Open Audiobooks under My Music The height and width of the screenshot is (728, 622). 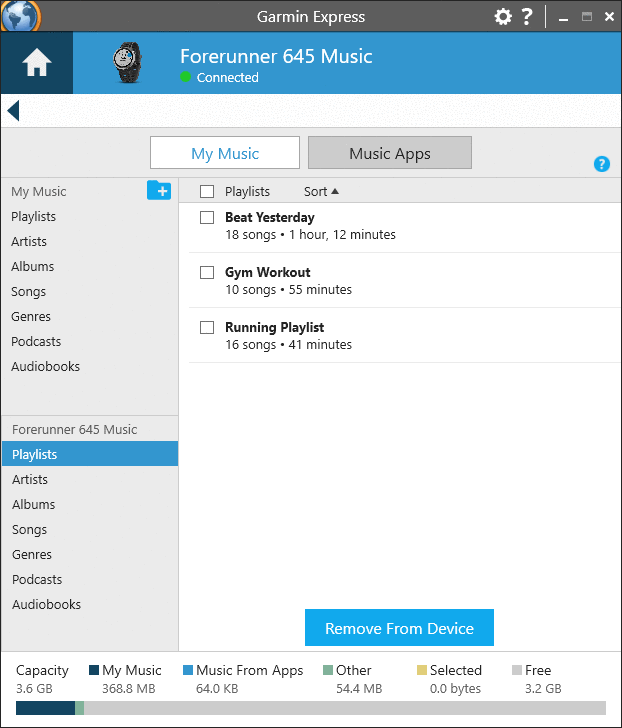[45, 367]
